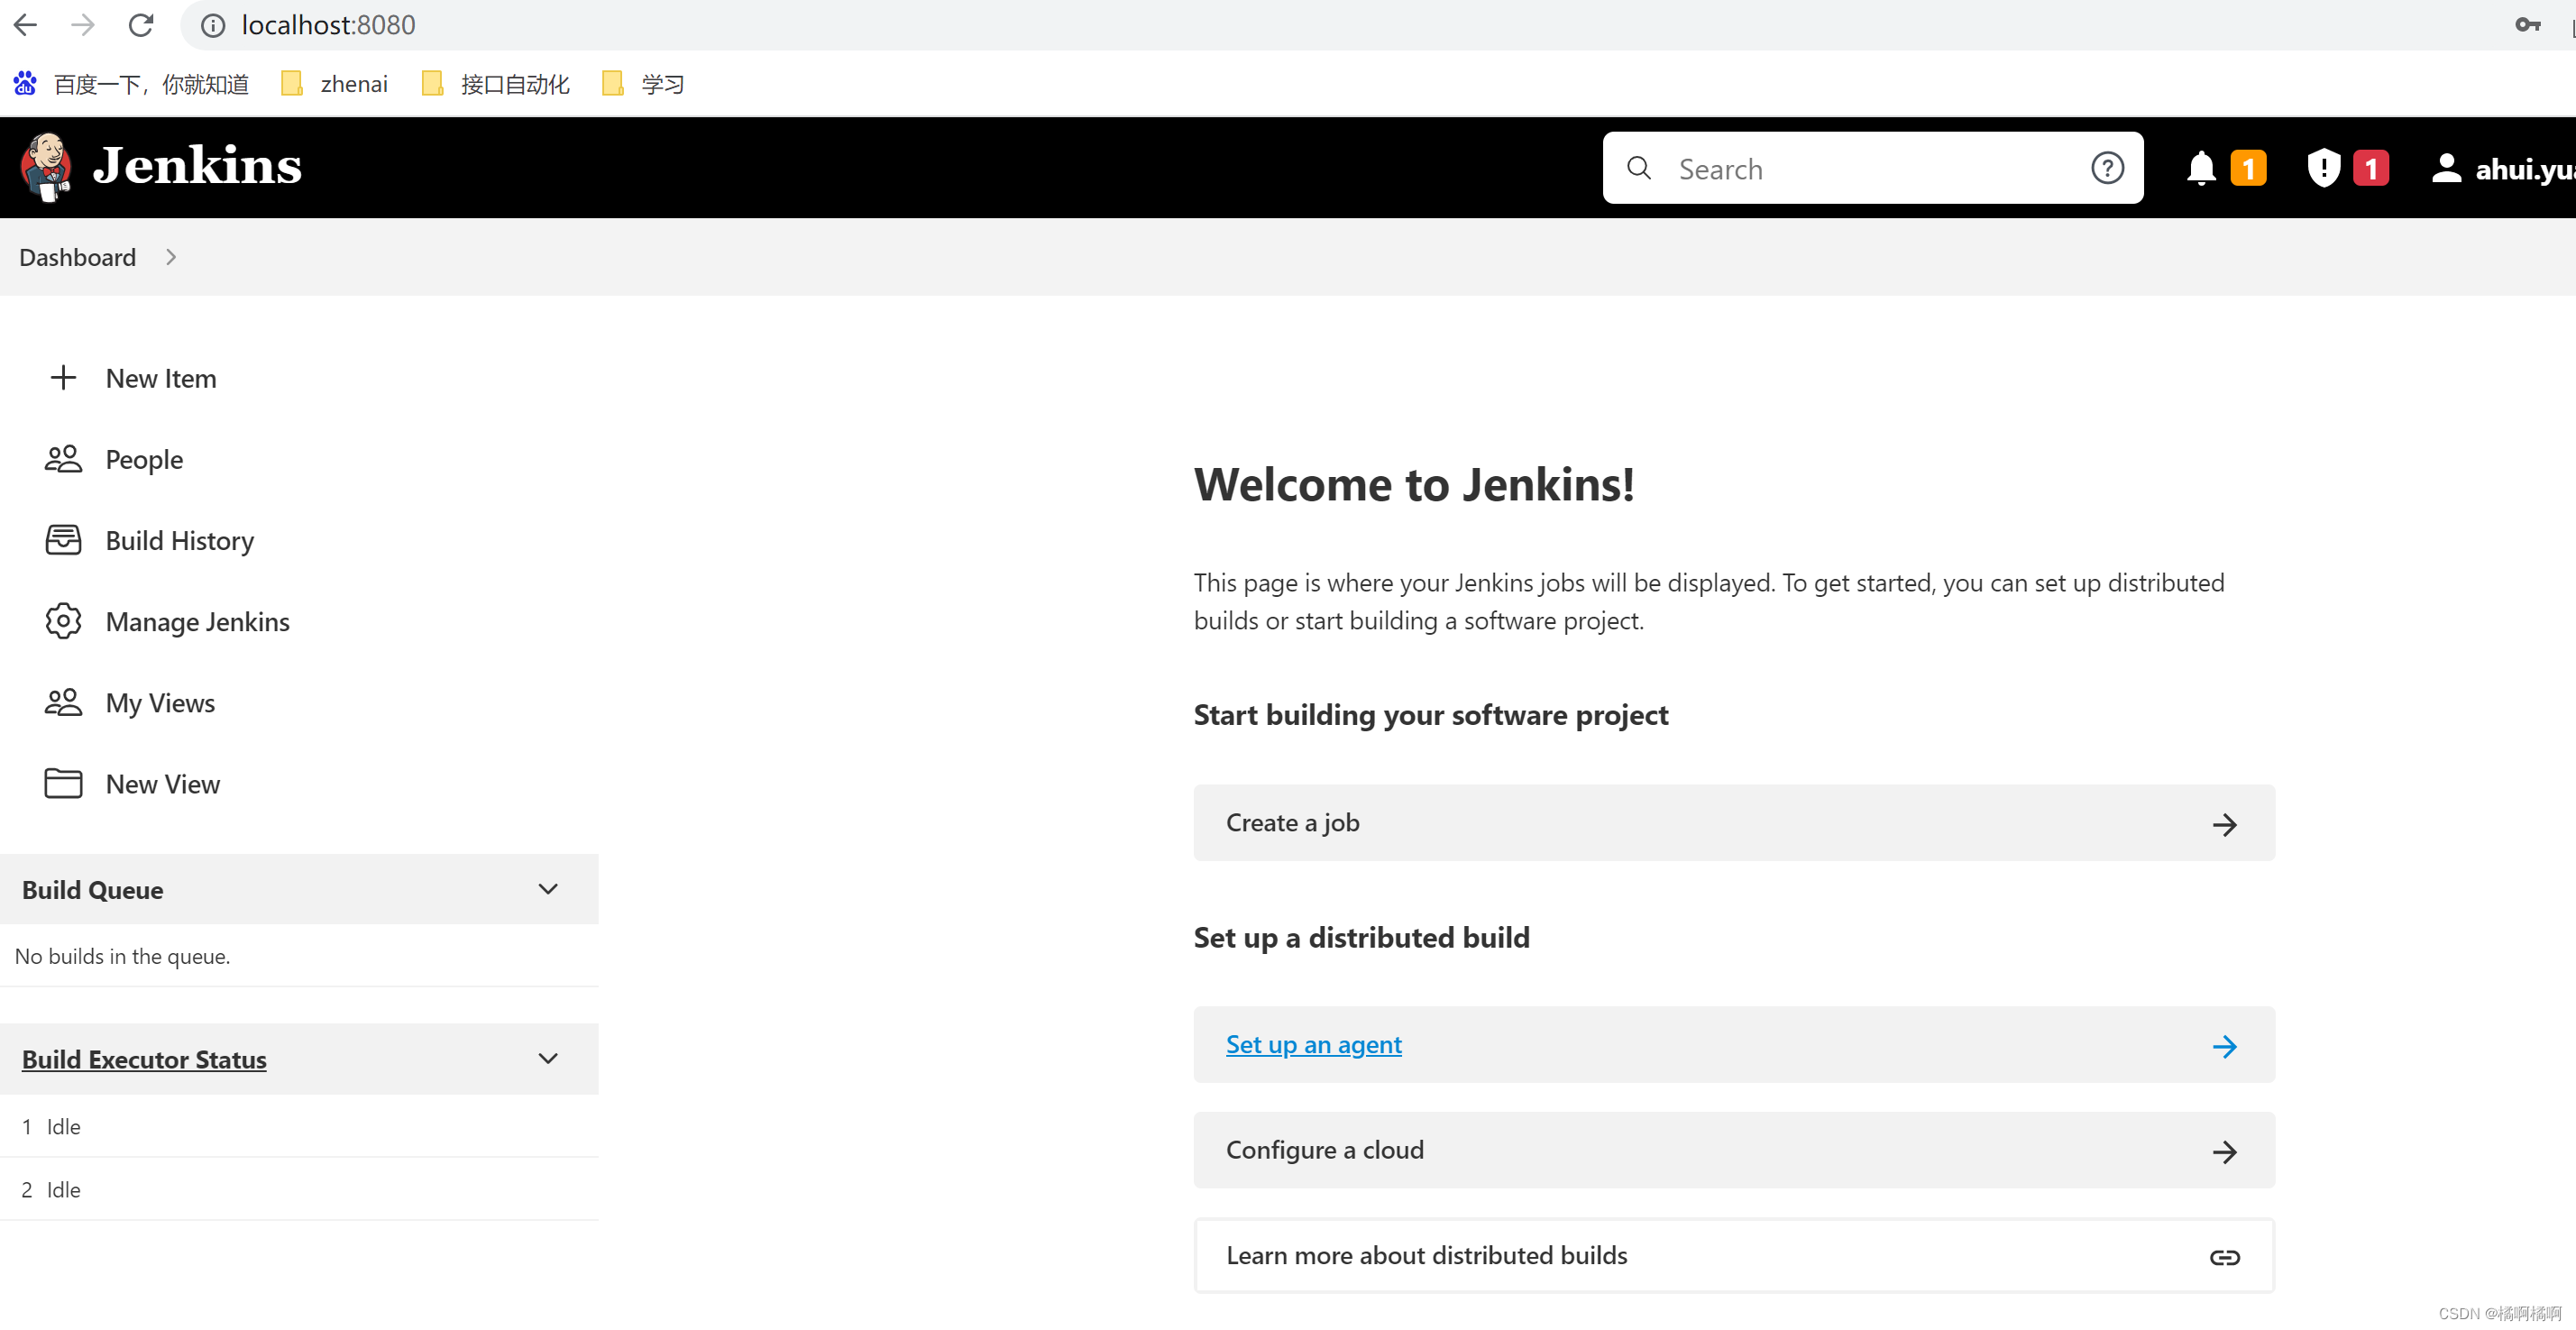Click the Create a job button
This screenshot has width=2576, height=1330.
pyautogui.click(x=1733, y=822)
